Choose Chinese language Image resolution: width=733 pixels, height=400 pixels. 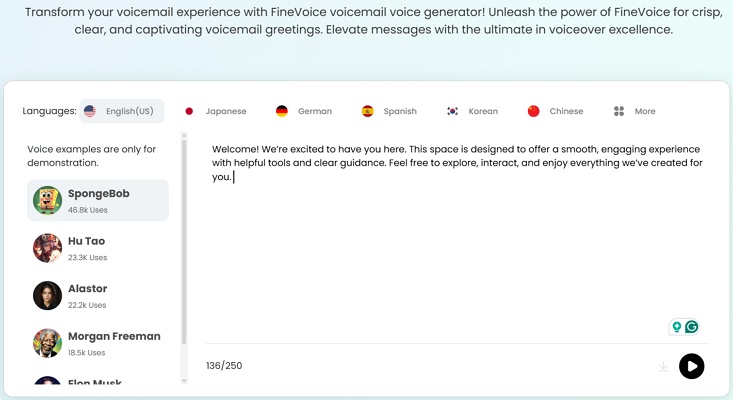(555, 111)
